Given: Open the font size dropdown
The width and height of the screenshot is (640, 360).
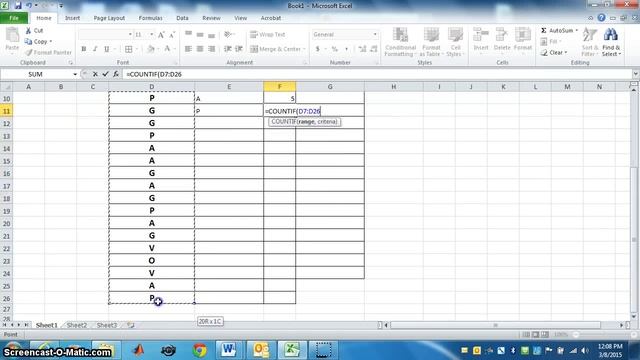Looking at the screenshot, I should 151,35.
